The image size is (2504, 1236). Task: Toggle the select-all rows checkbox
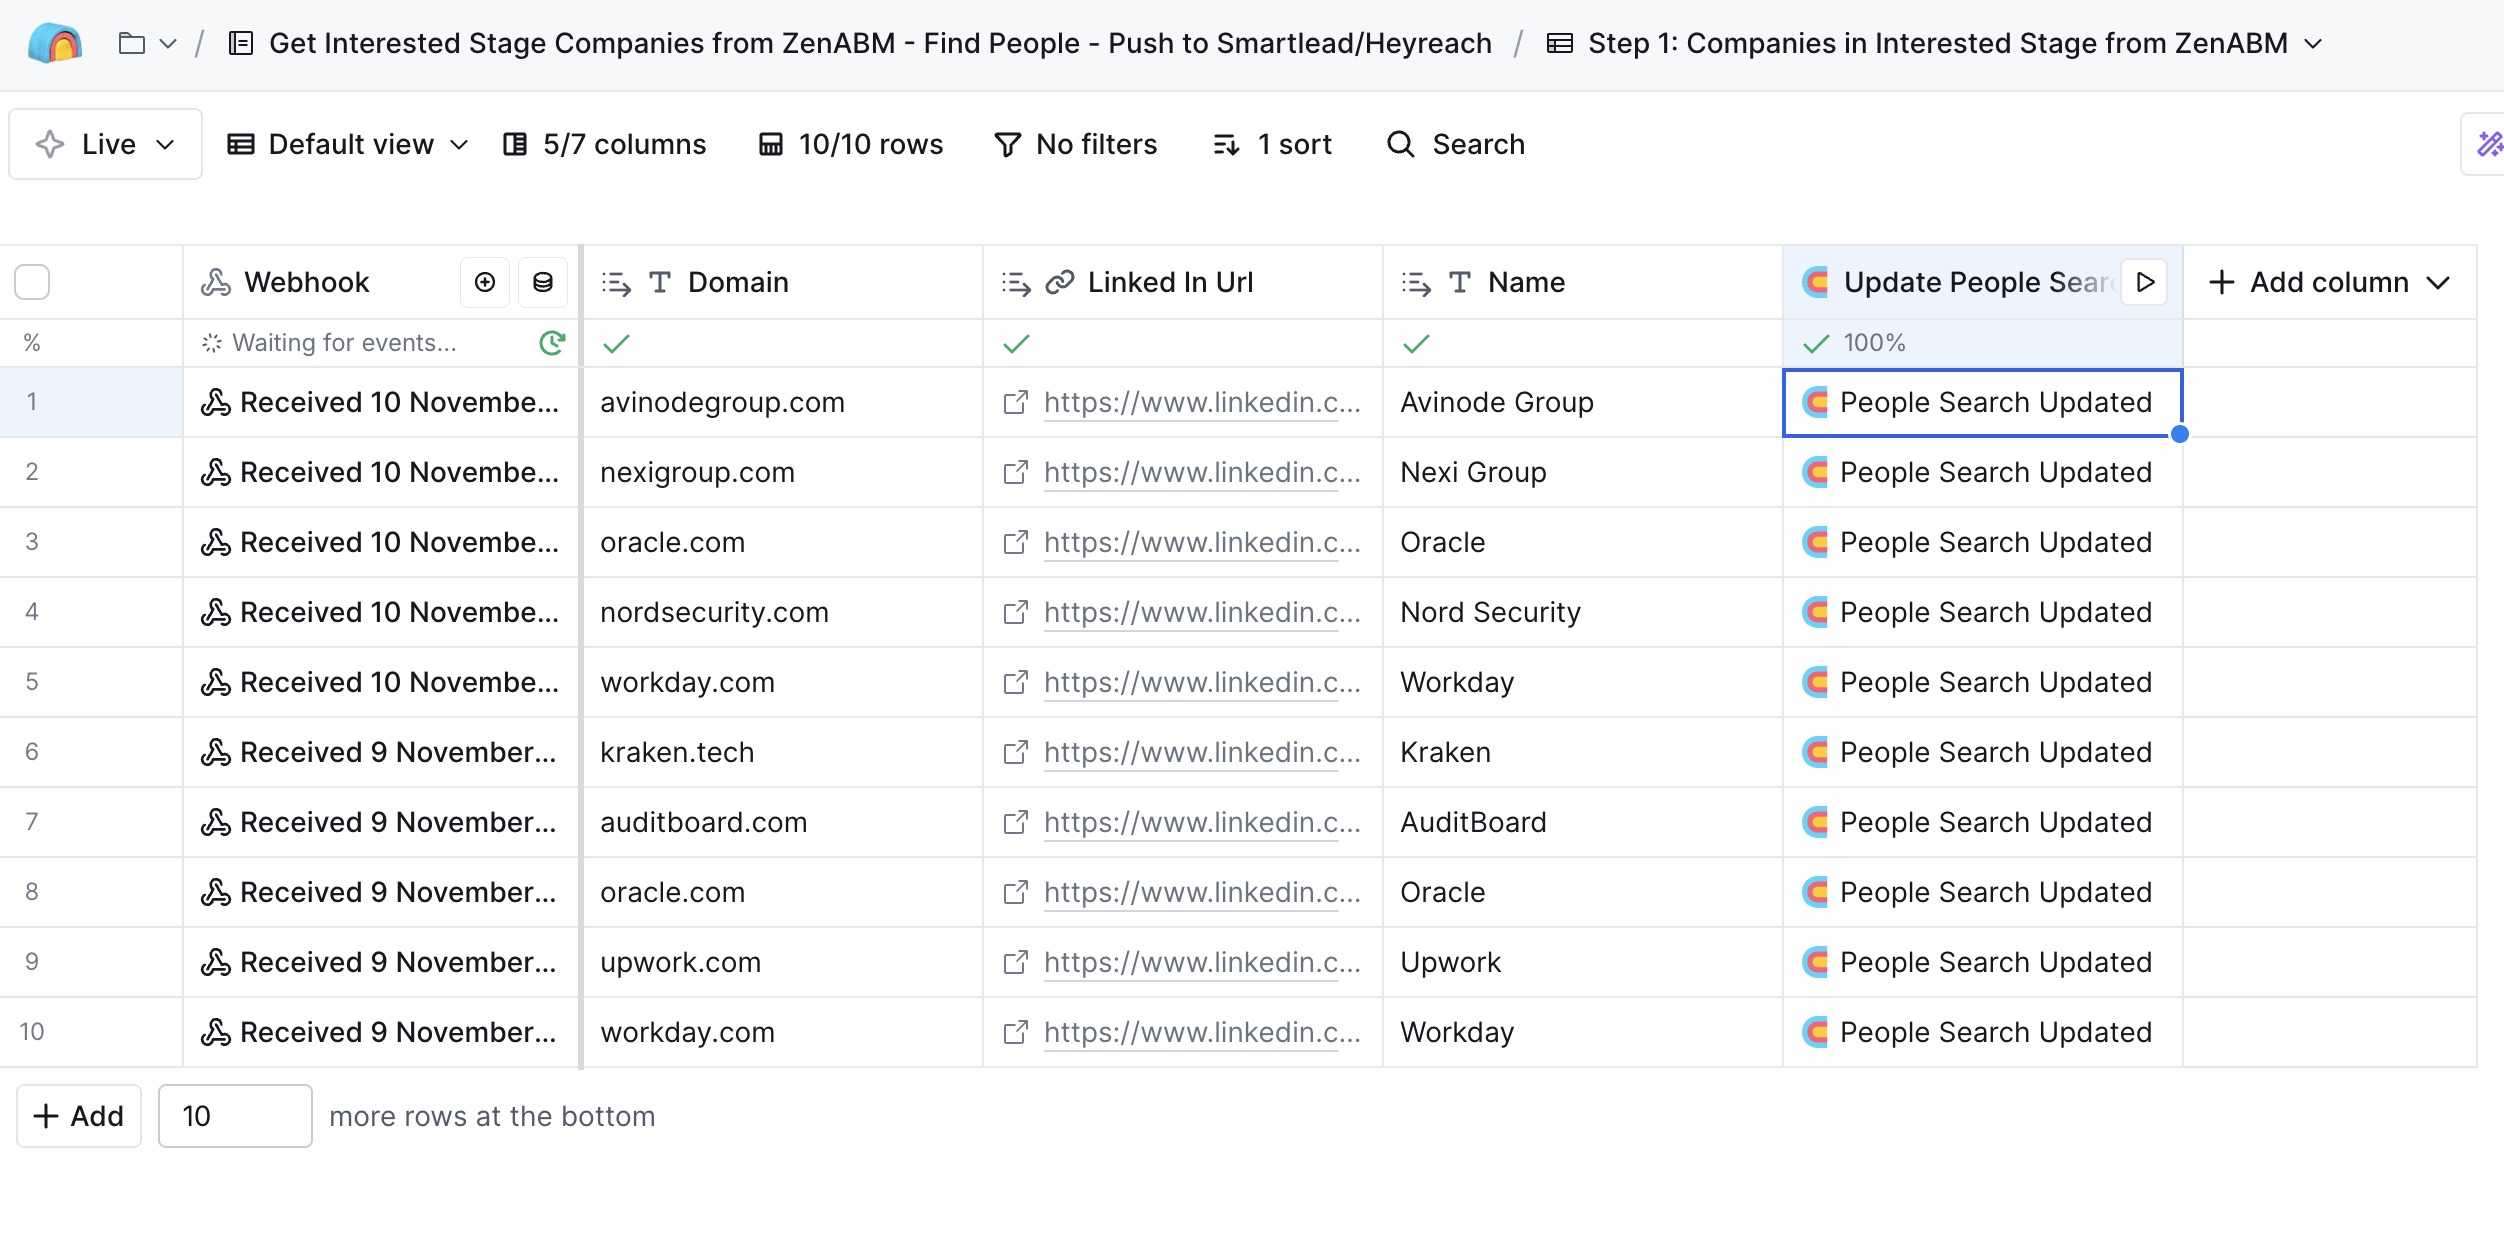point(32,282)
